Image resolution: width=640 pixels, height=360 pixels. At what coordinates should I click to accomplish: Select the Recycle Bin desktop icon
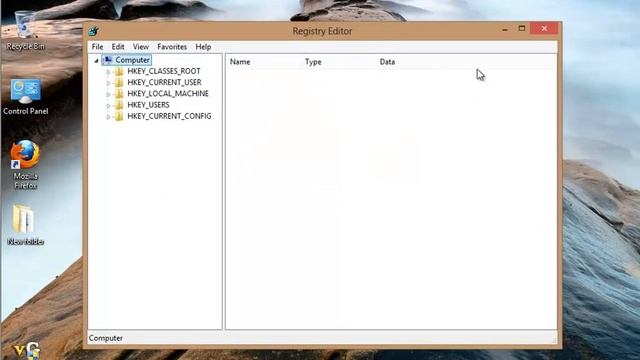pyautogui.click(x=25, y=31)
